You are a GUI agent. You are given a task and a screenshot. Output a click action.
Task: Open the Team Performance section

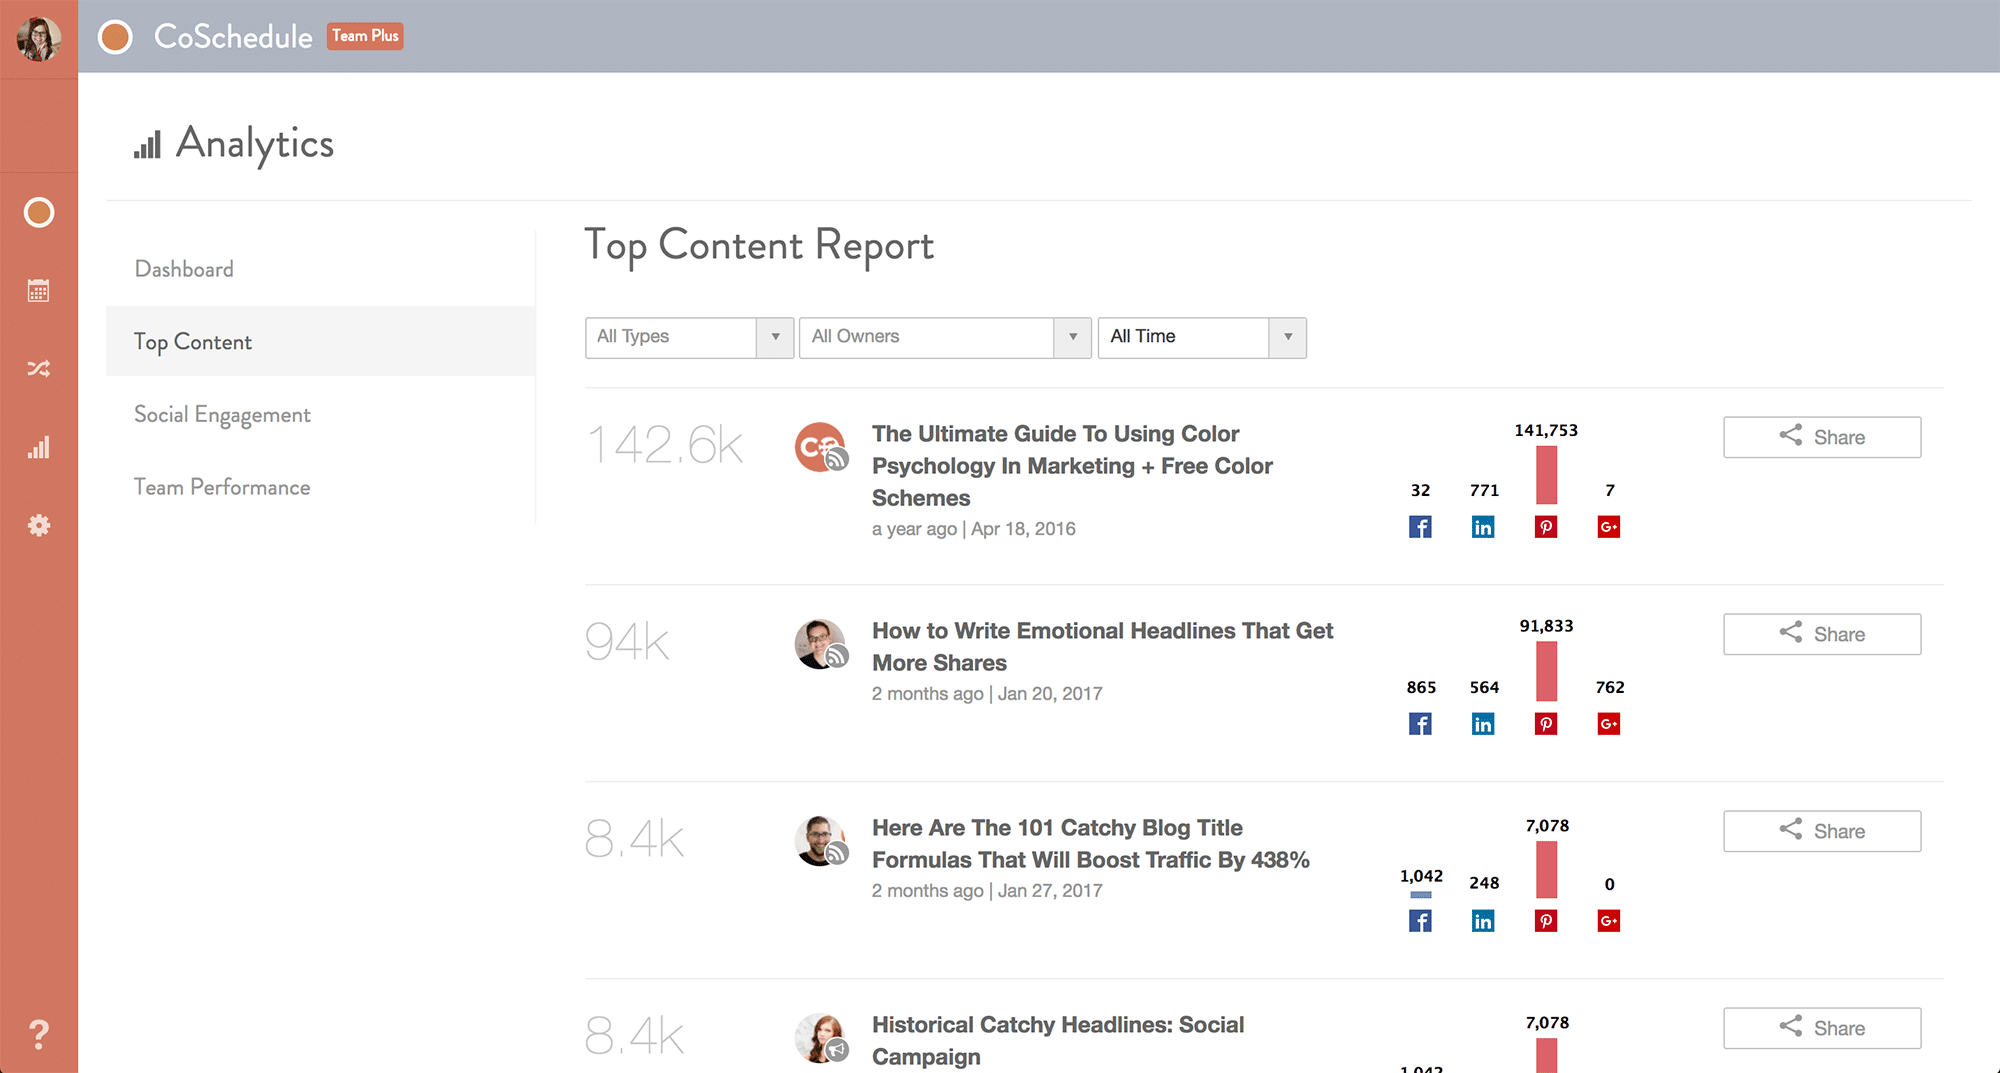[222, 487]
